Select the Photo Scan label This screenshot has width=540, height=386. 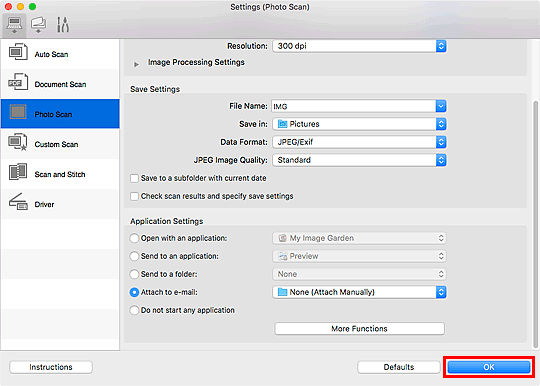point(53,114)
